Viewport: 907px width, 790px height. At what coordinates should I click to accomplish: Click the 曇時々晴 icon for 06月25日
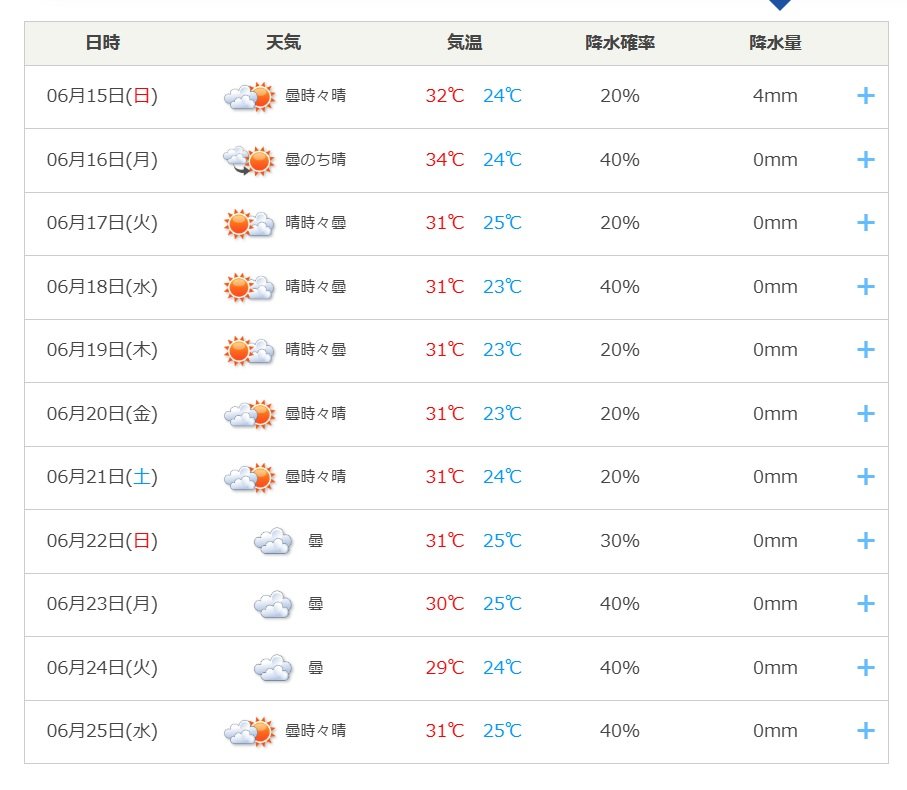(x=249, y=732)
